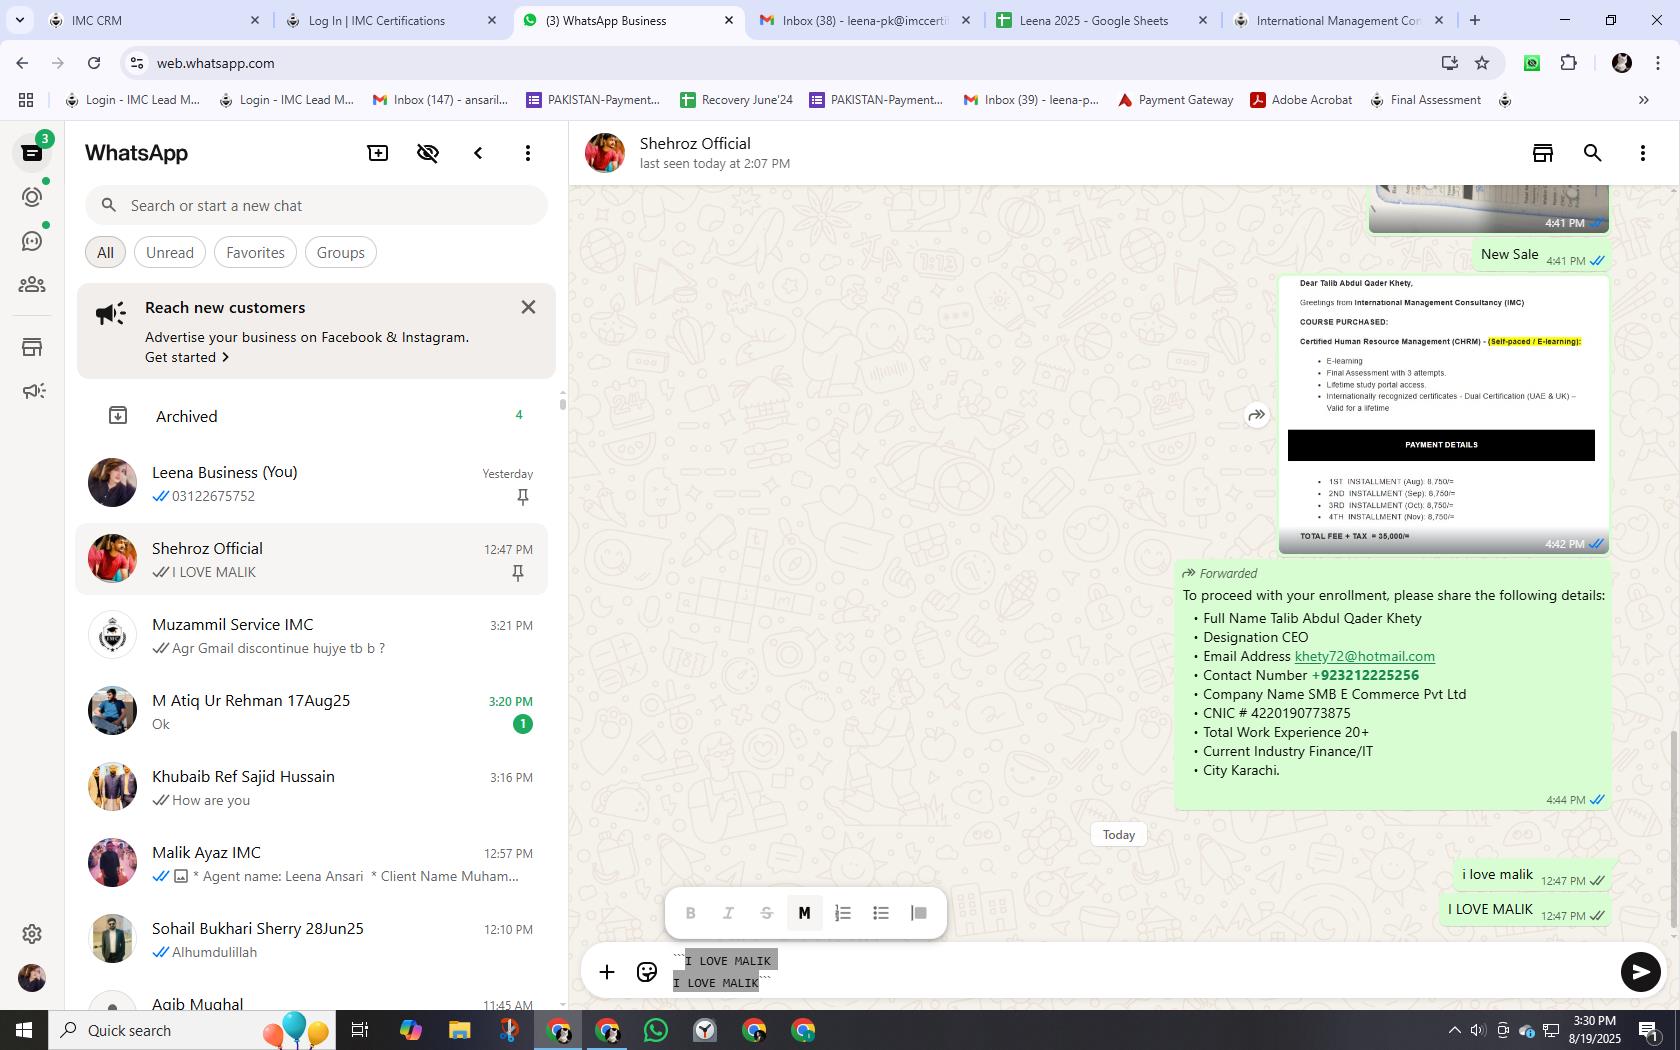
Task: Open Leena Business (You) chat
Action: click(312, 483)
